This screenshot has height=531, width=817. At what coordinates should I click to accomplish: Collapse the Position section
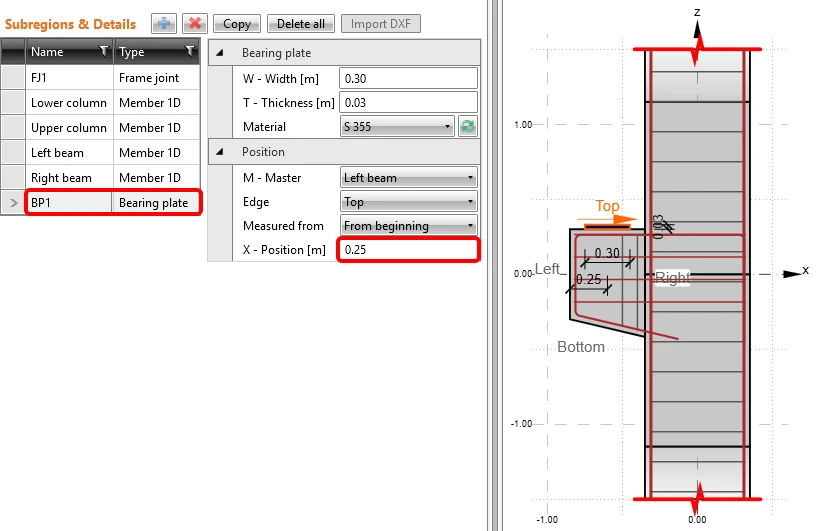220,152
